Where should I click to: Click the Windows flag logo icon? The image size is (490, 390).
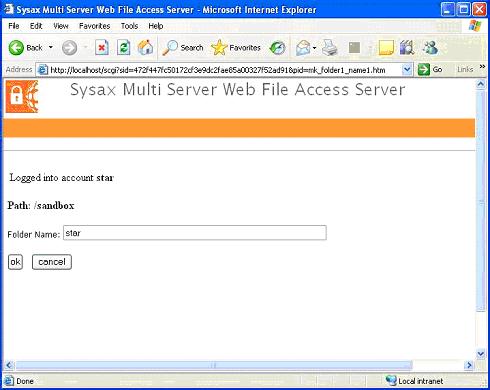[x=475, y=26]
